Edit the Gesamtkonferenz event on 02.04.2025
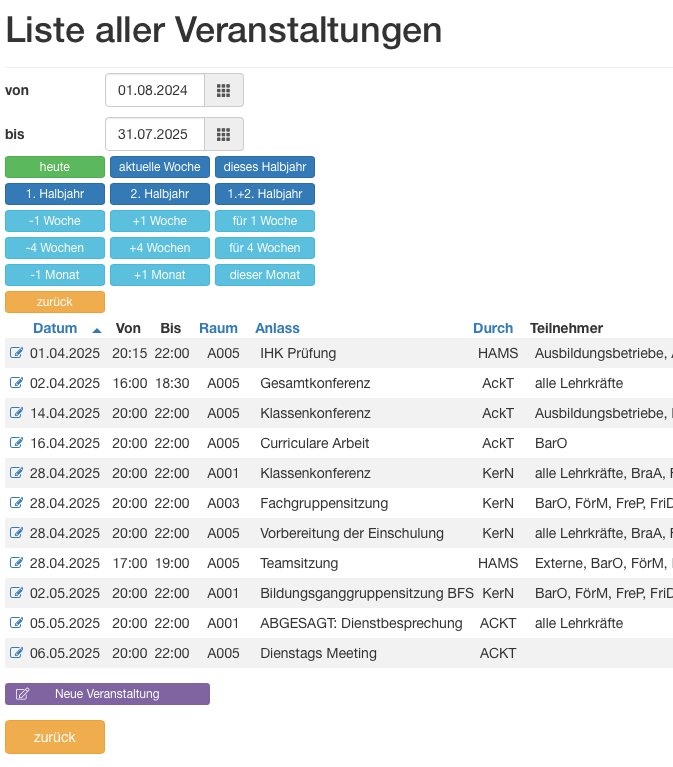 [x=16, y=383]
